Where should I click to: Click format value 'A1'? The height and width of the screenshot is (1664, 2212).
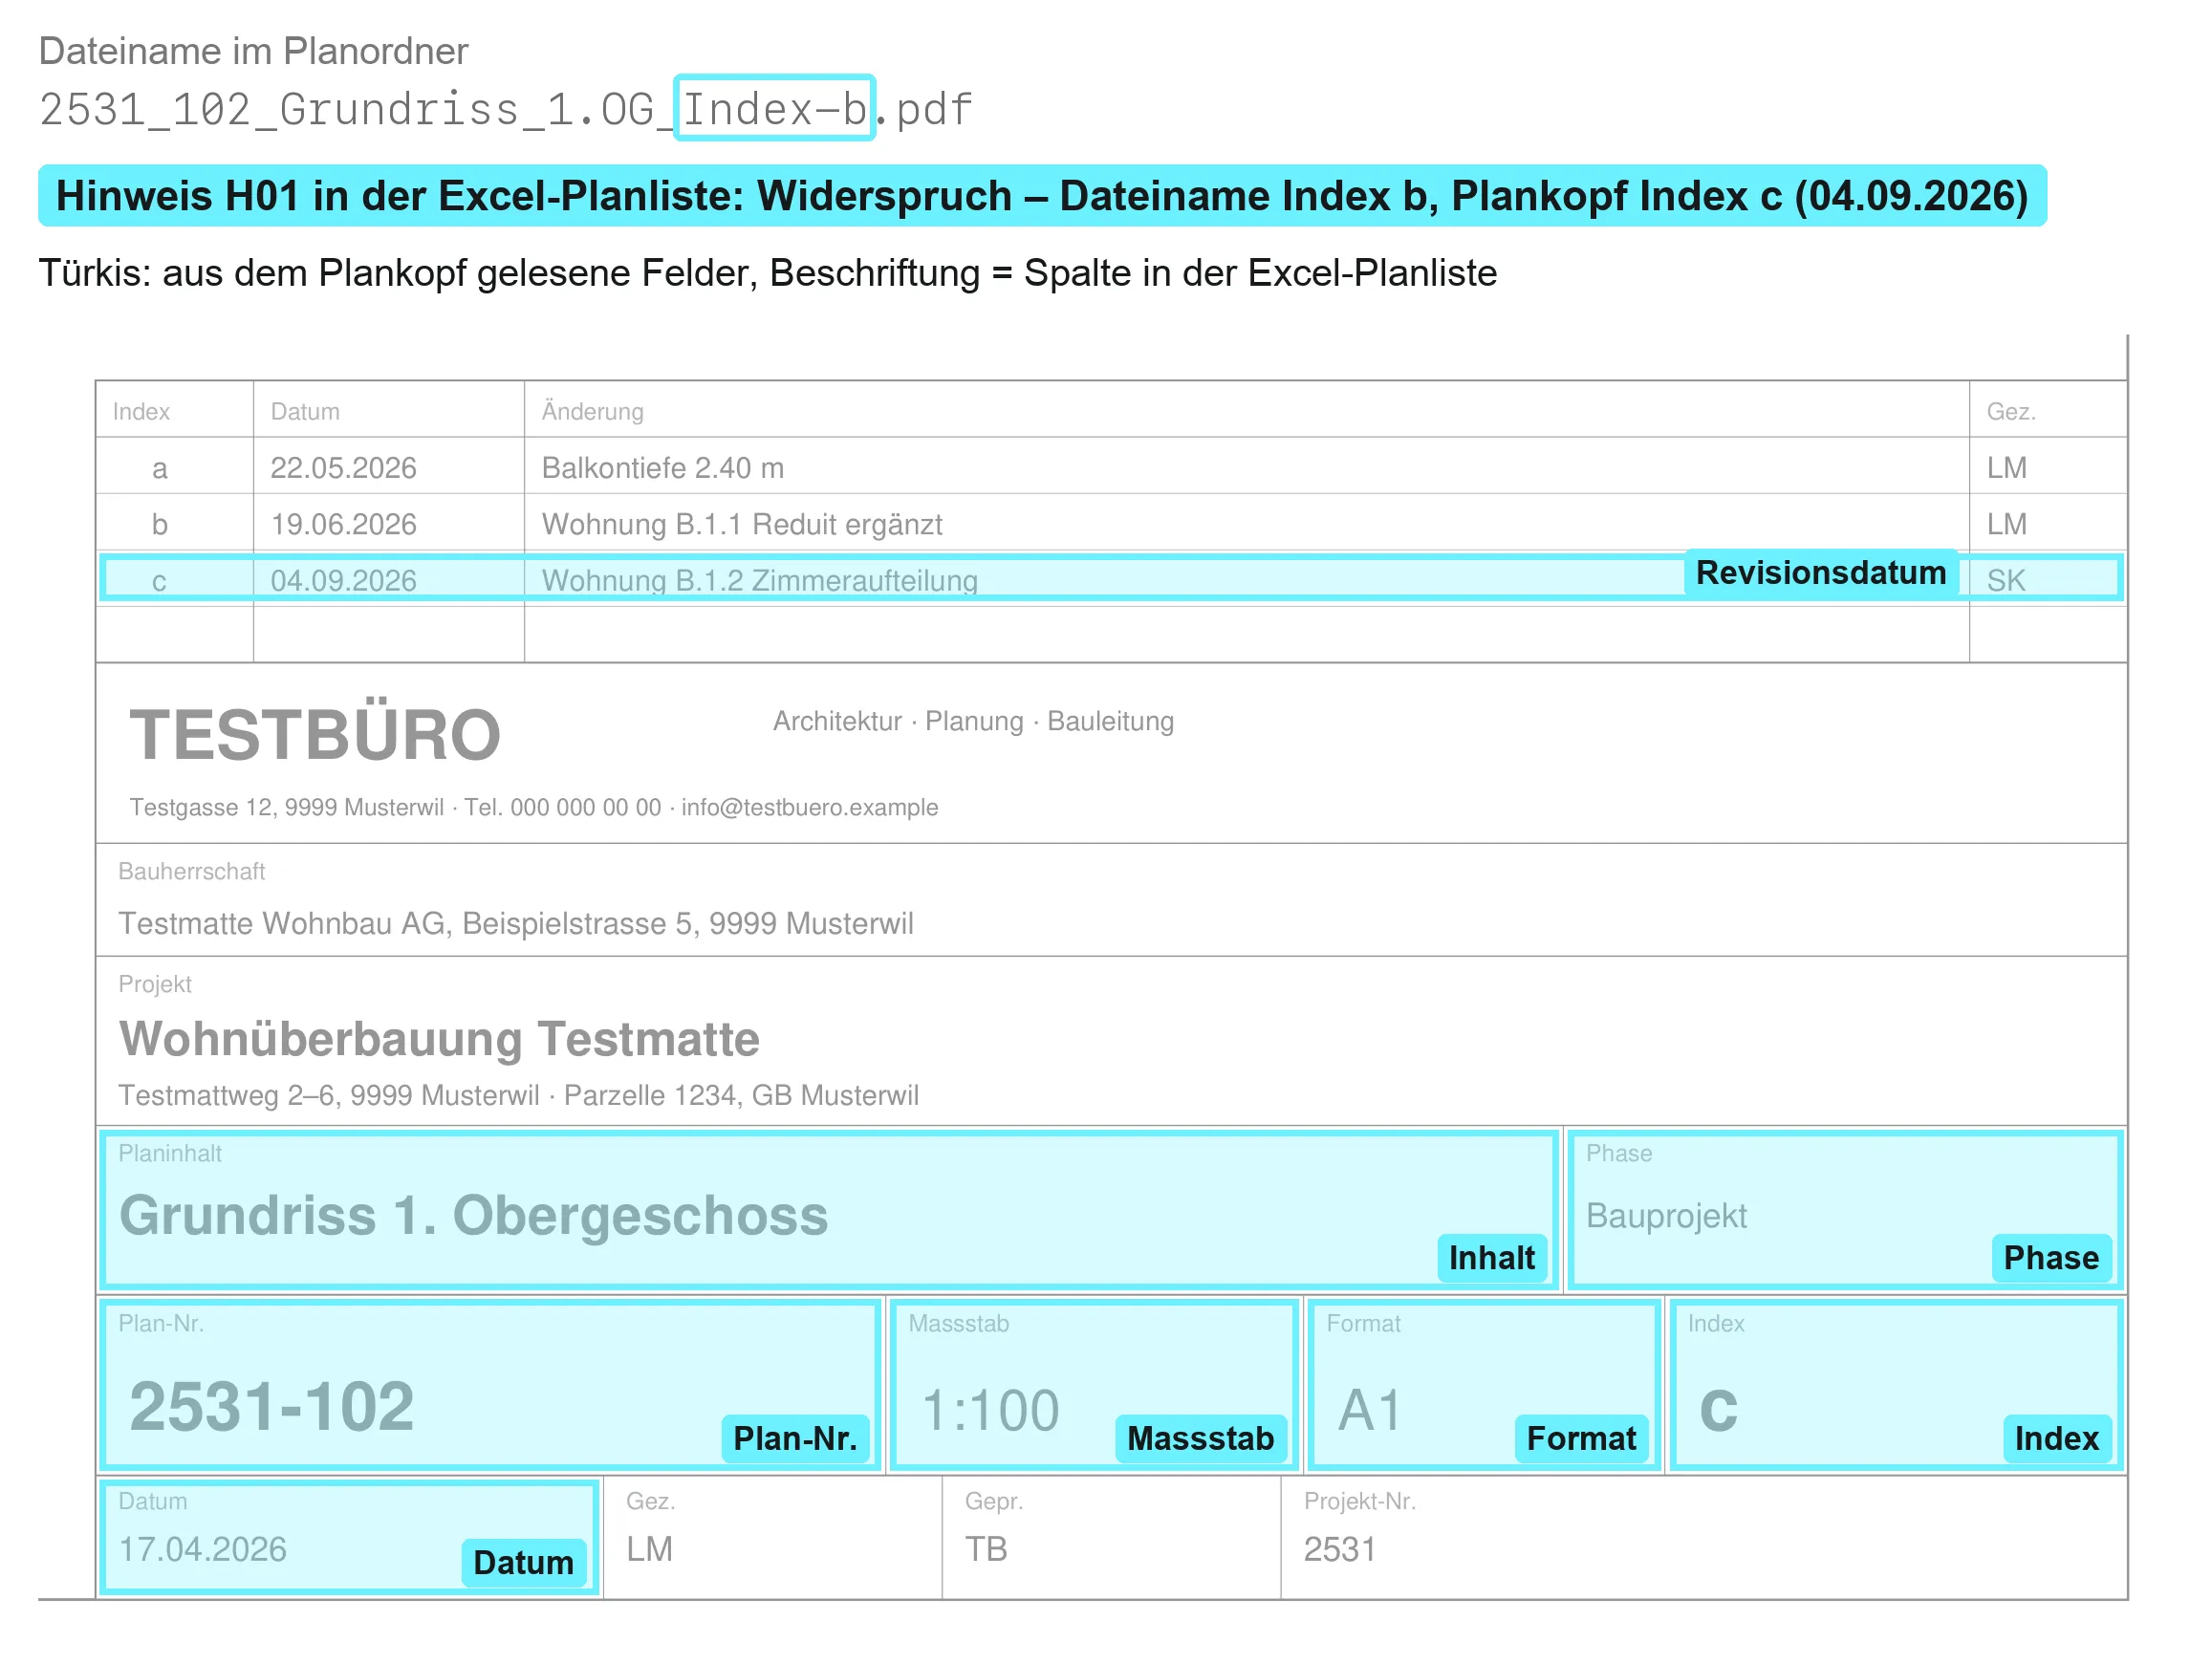coord(1370,1411)
